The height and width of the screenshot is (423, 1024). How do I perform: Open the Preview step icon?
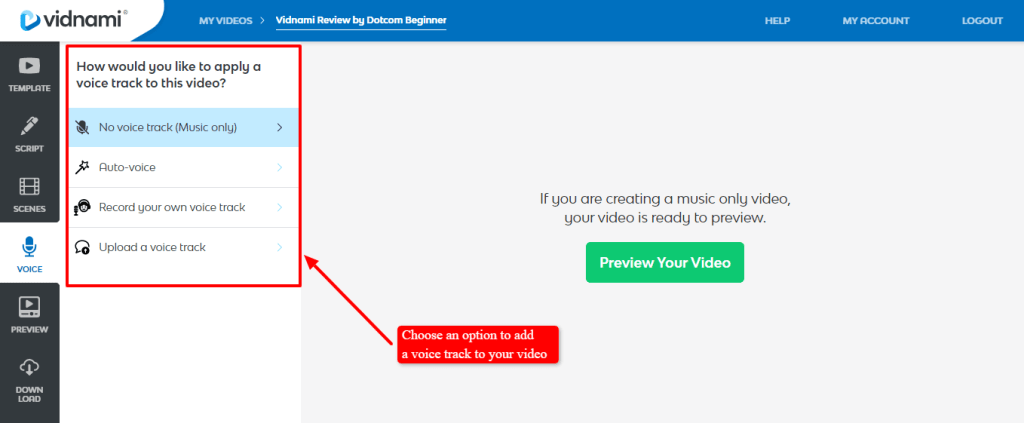[29, 307]
